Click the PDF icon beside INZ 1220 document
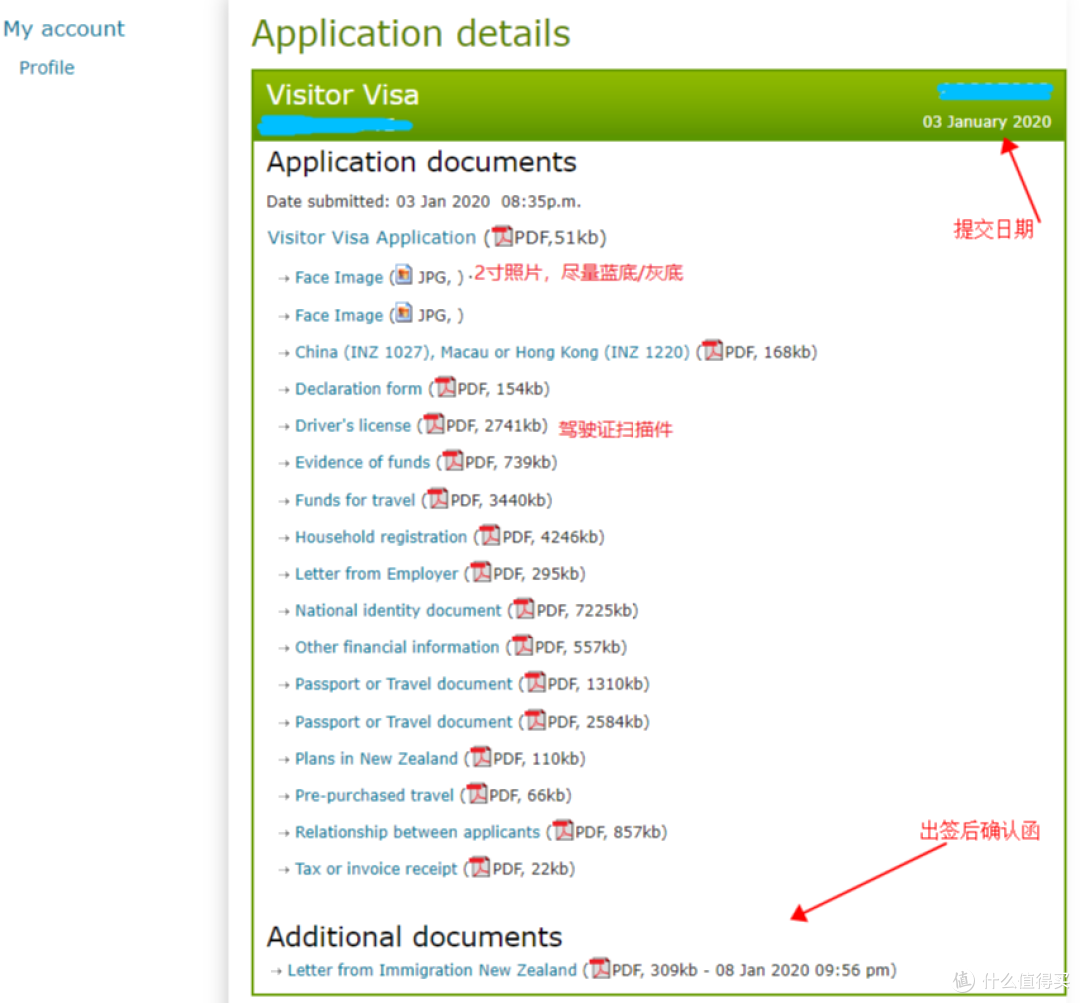1080x1003 pixels. [x=713, y=350]
